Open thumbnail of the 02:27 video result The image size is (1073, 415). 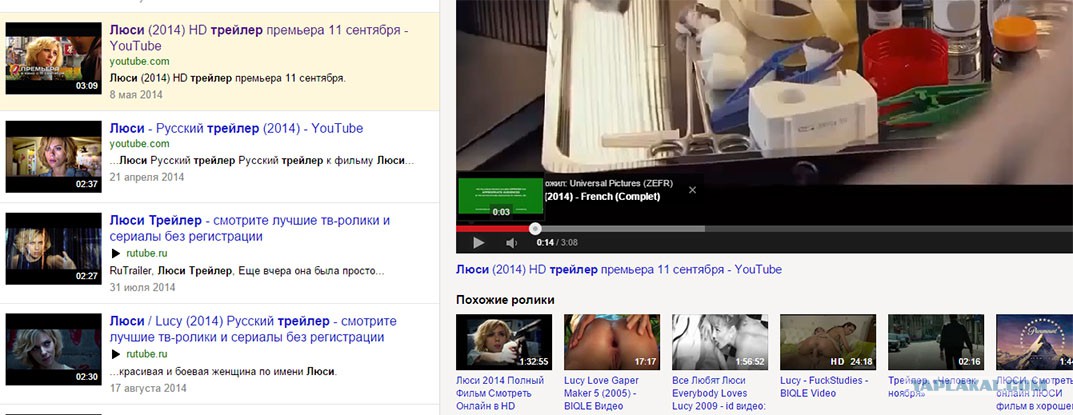[53, 249]
